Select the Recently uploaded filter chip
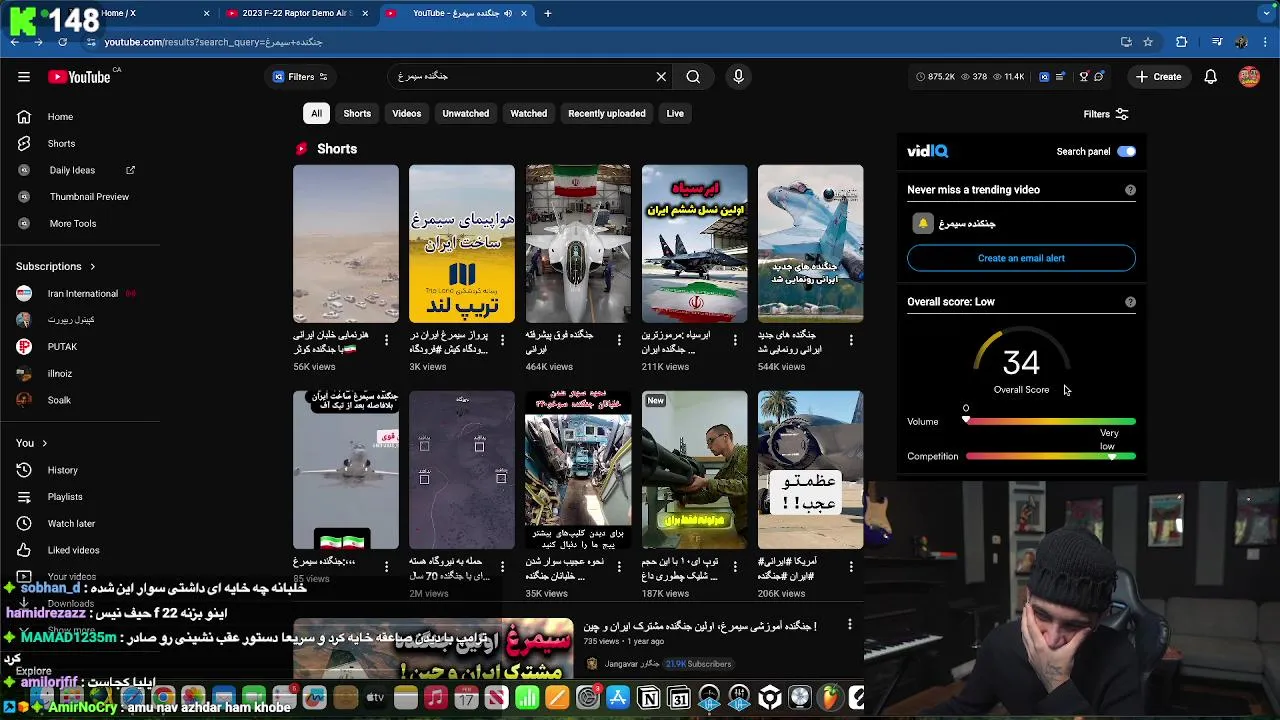 (x=607, y=114)
